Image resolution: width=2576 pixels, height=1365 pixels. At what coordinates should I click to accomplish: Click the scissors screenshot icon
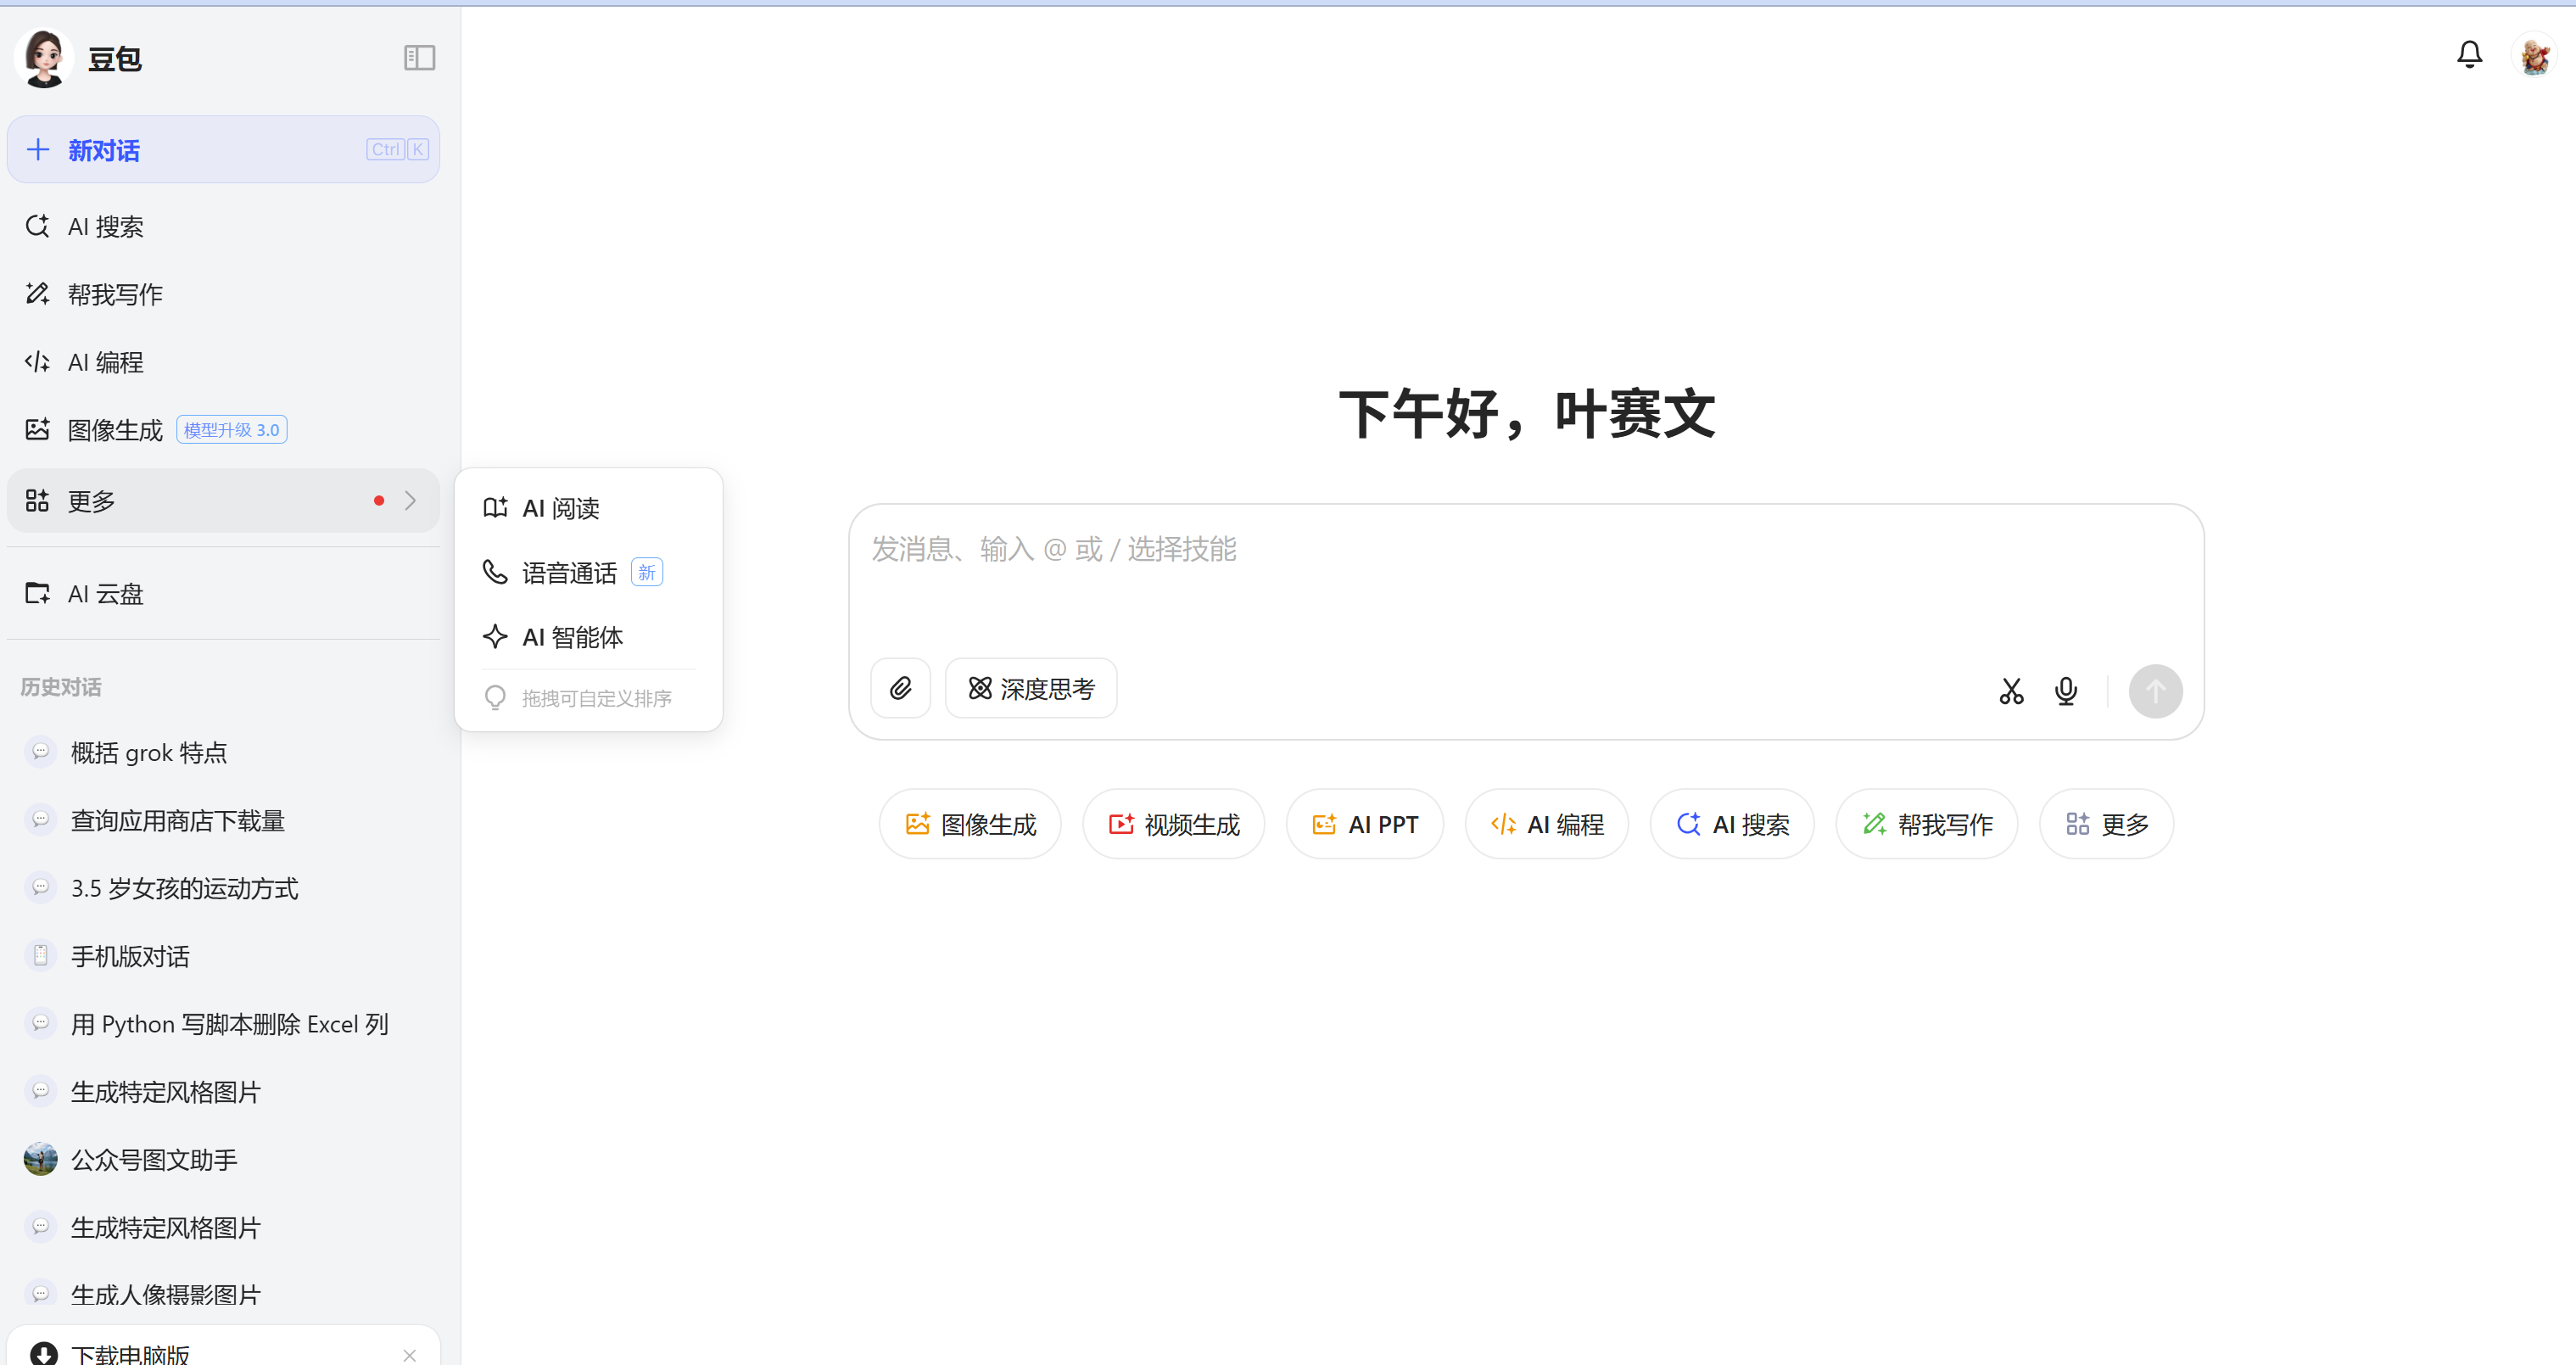[2011, 691]
